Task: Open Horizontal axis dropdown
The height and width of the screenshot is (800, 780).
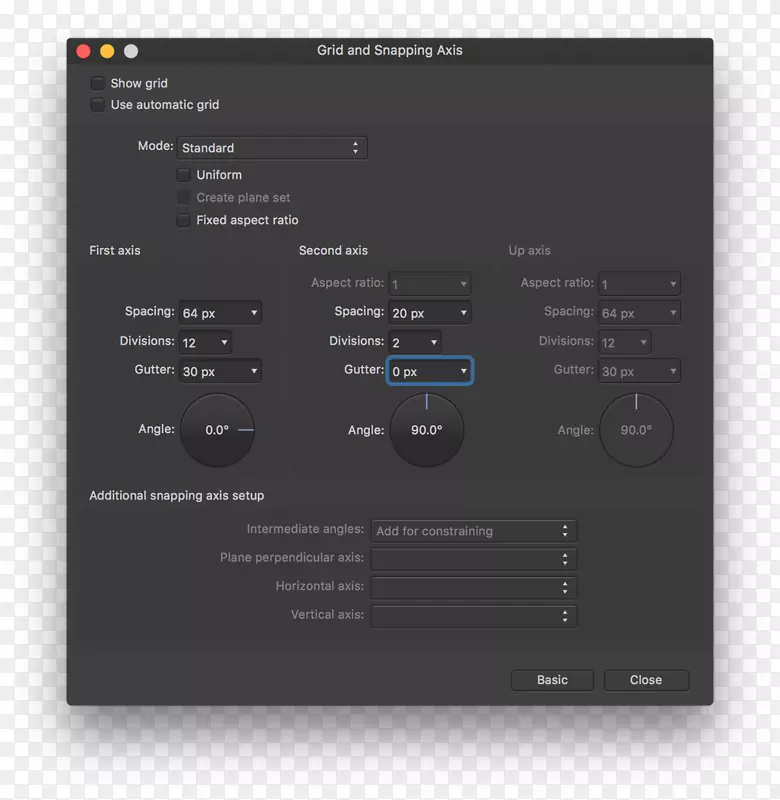Action: coord(474,588)
